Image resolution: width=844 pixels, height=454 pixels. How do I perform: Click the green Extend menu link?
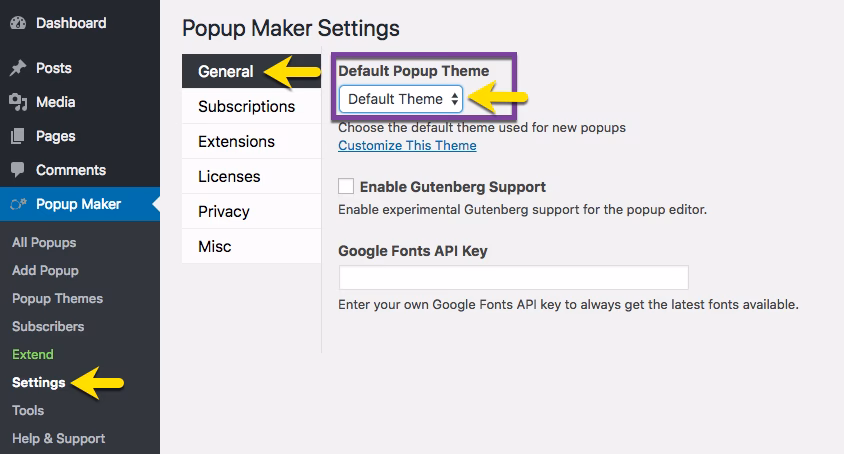33,354
